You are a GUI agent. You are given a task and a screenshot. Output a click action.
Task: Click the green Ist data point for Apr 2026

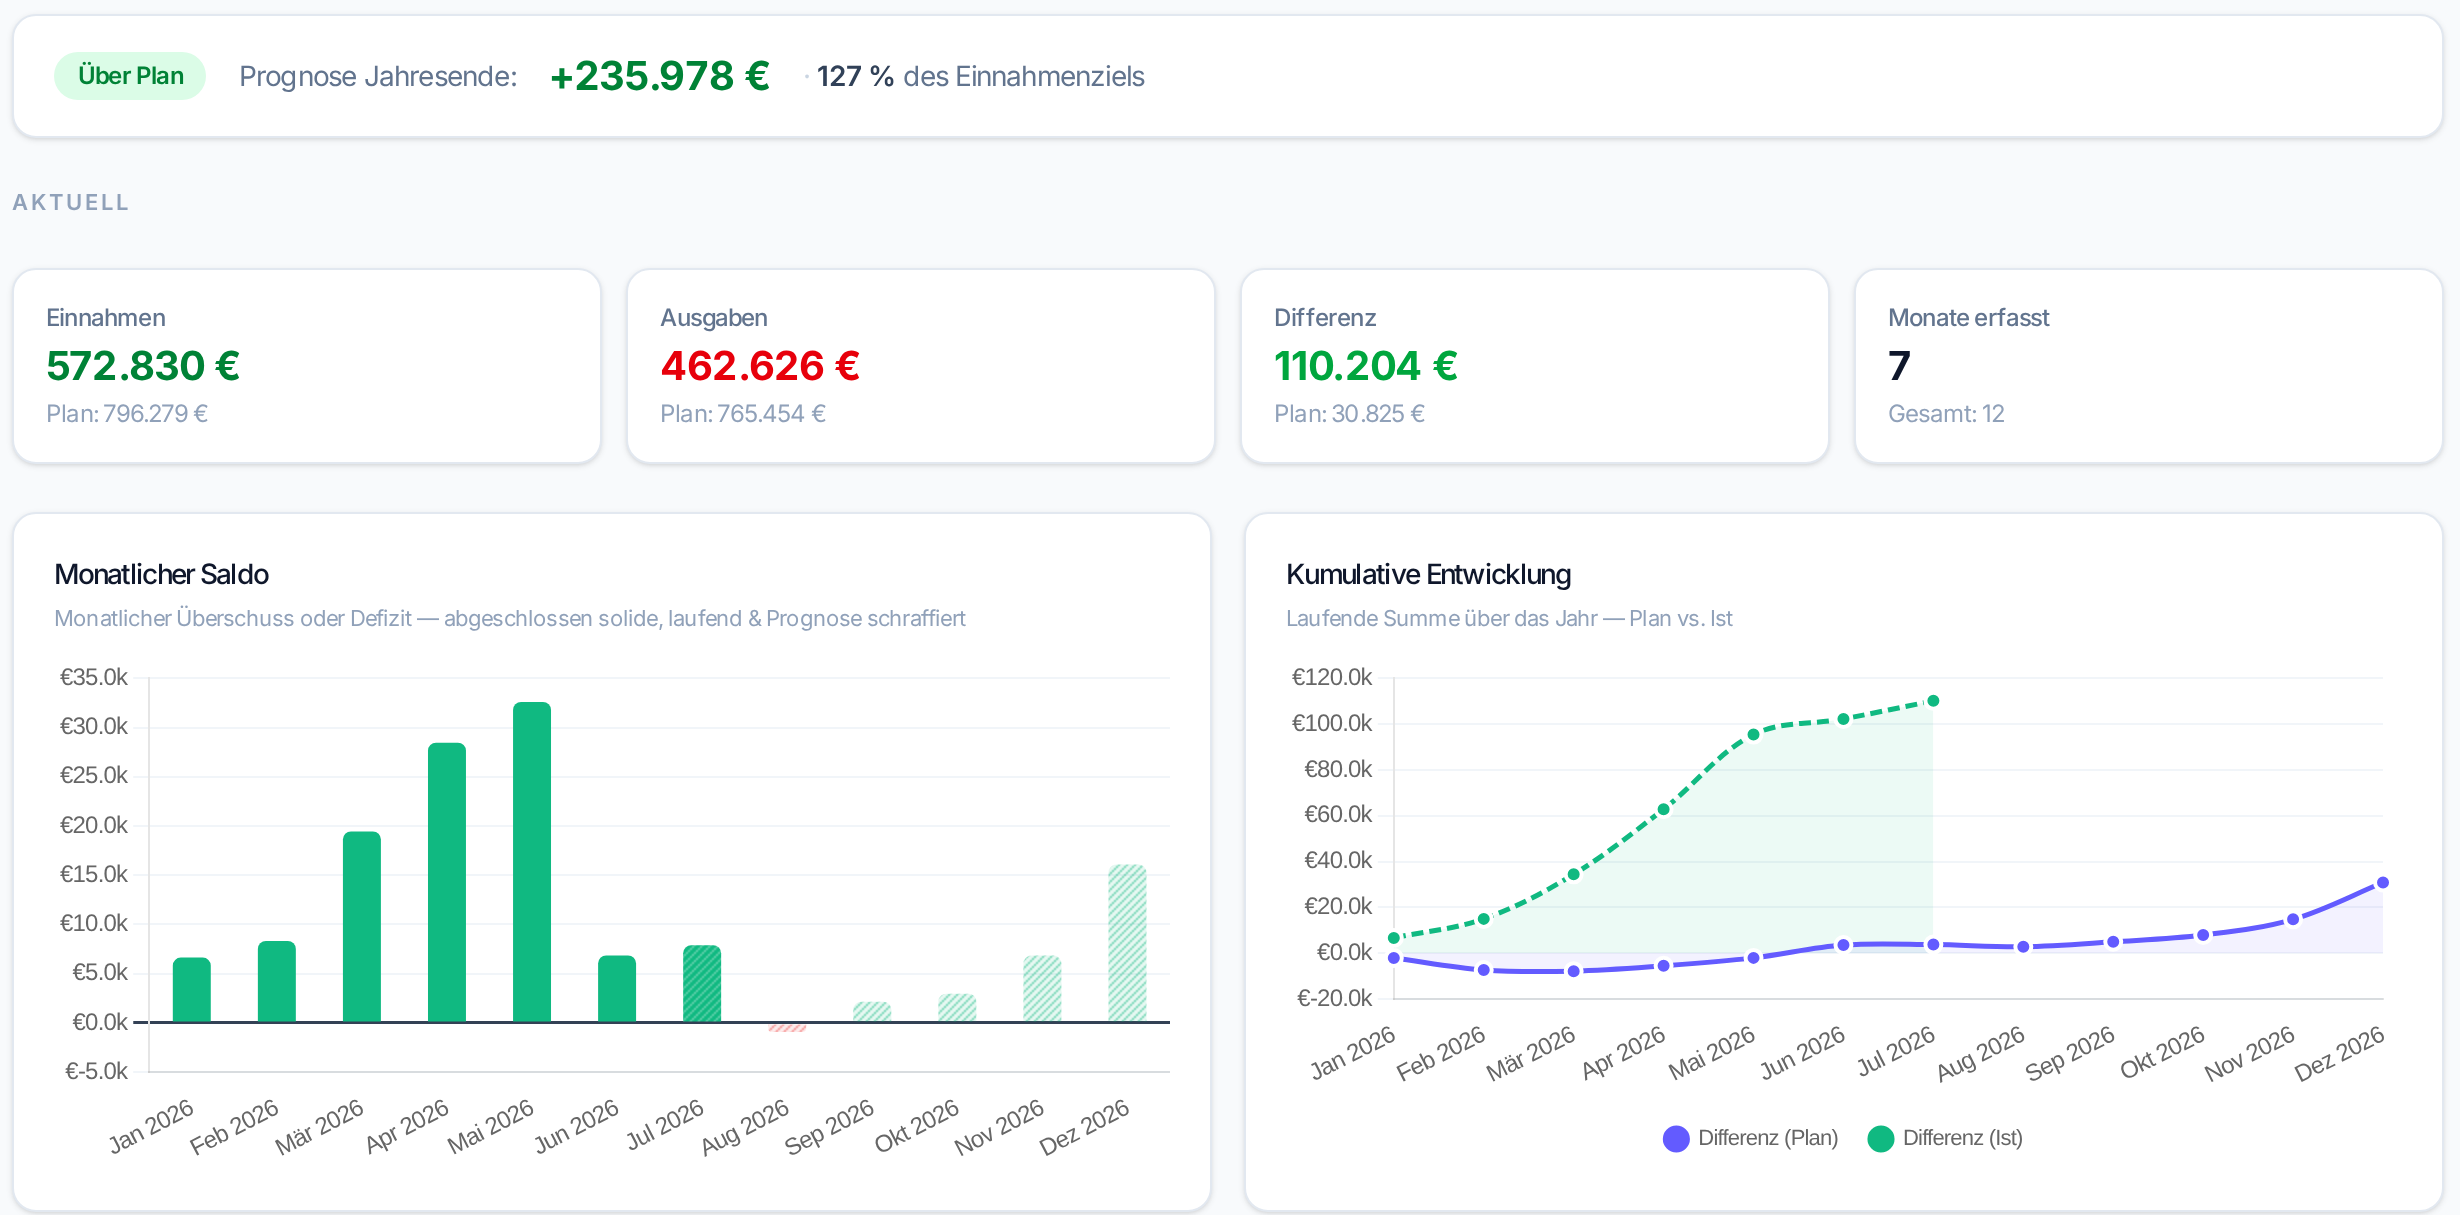pyautogui.click(x=1664, y=809)
